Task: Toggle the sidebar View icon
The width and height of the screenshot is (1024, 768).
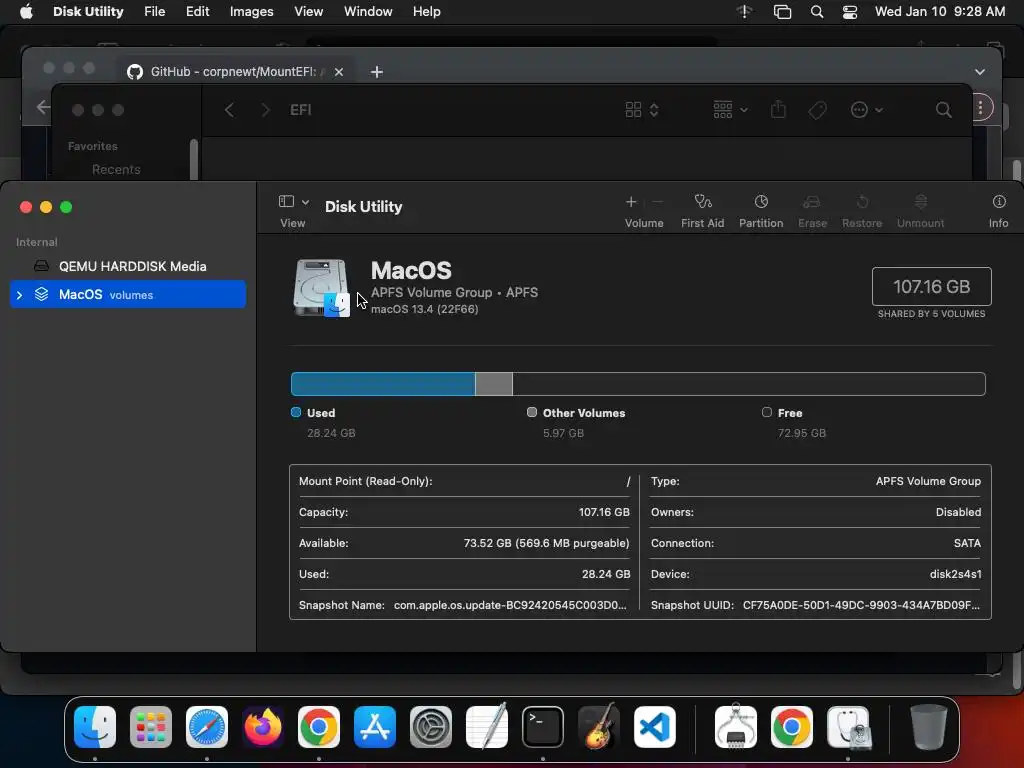Action: (286, 201)
